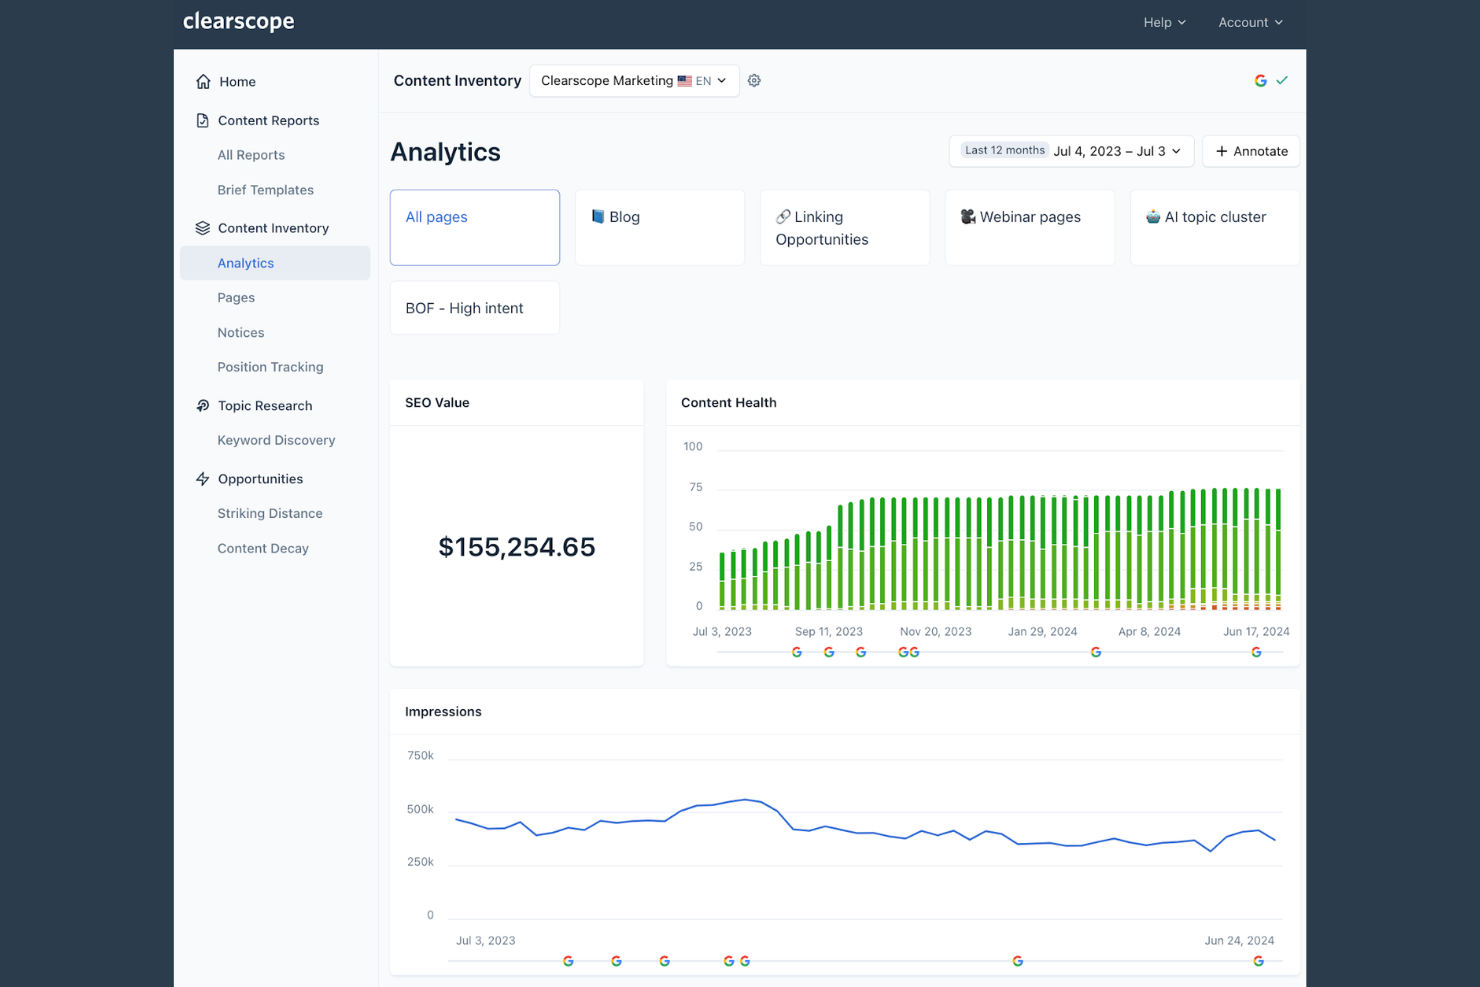1480x987 pixels.
Task: Click the Google logo in the top right
Action: 1260,80
